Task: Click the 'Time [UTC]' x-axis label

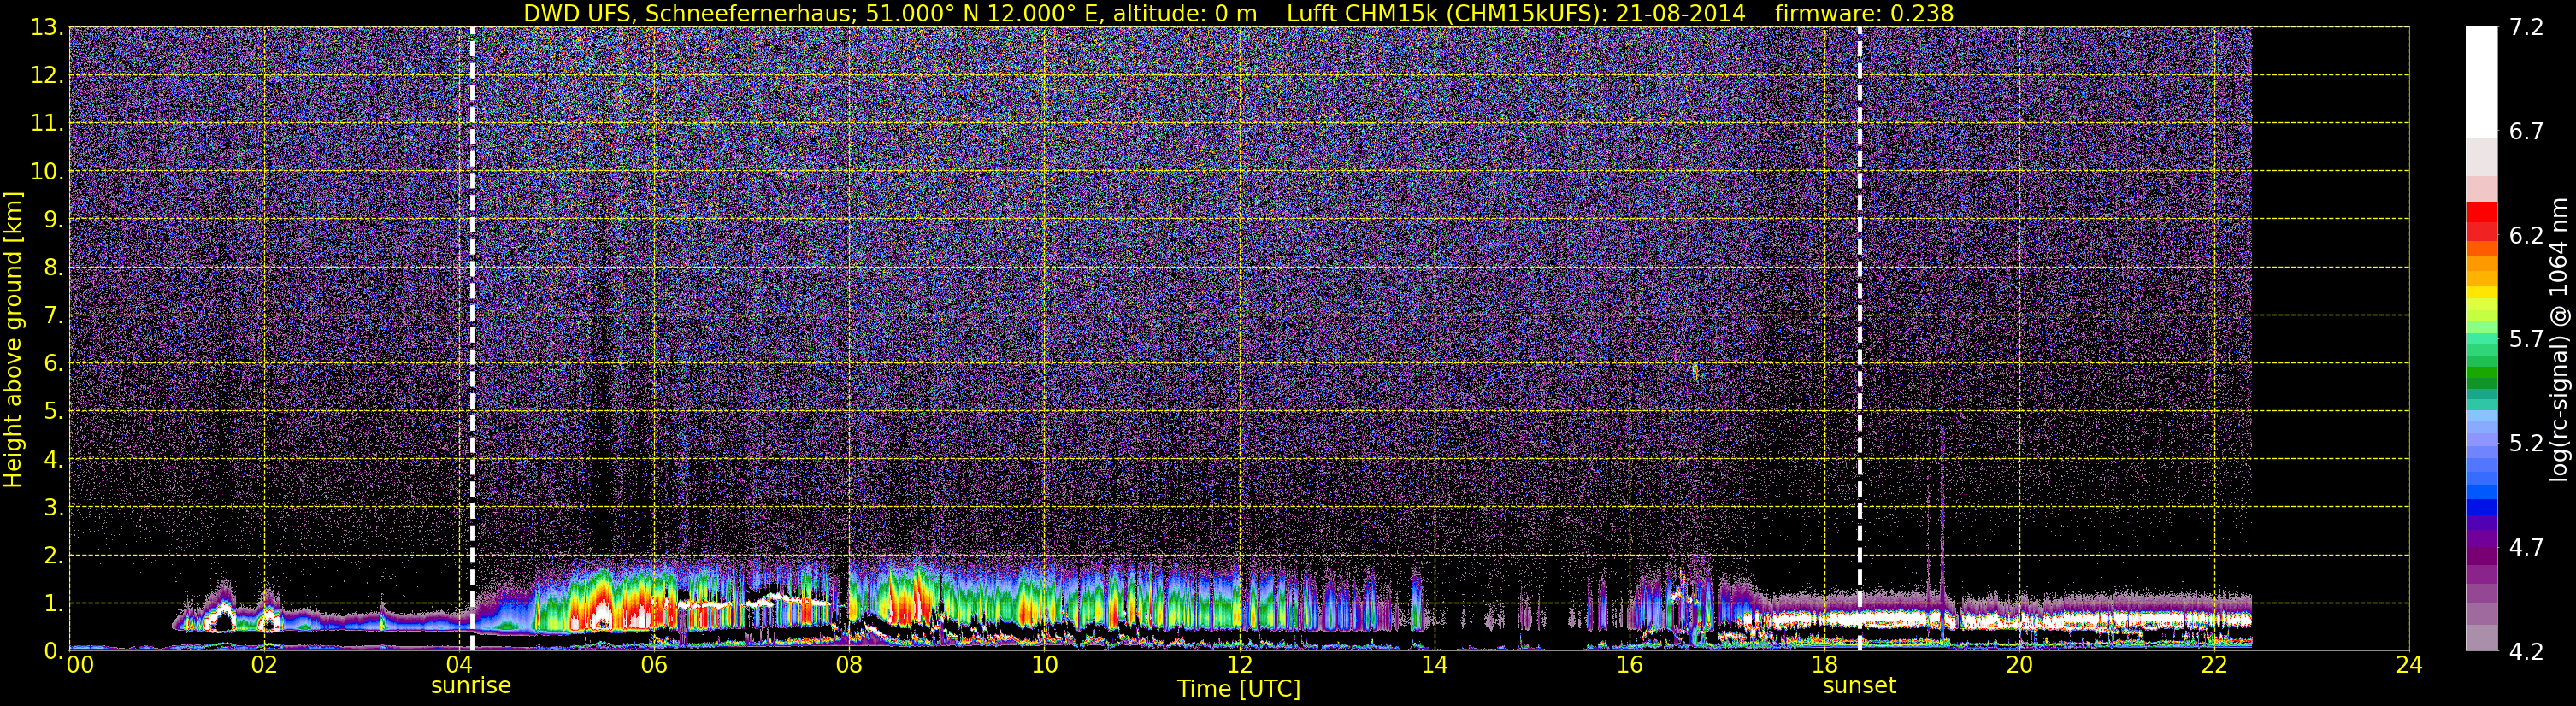Action: click(1238, 689)
